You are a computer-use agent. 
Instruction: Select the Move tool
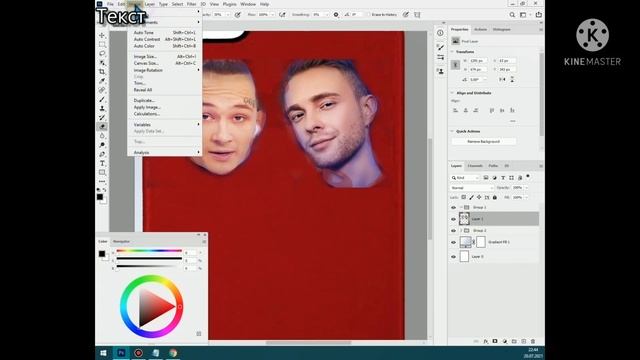click(x=102, y=36)
